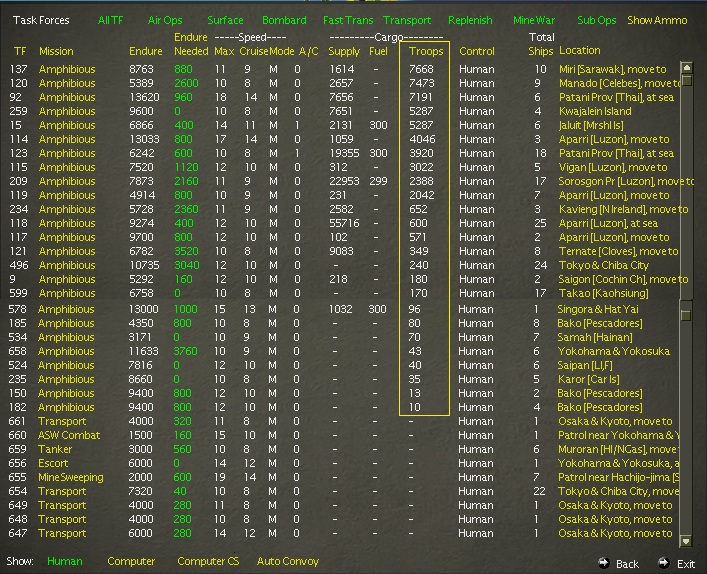Click endure needed value 3760
This screenshot has width=707, height=574.
pos(186,351)
